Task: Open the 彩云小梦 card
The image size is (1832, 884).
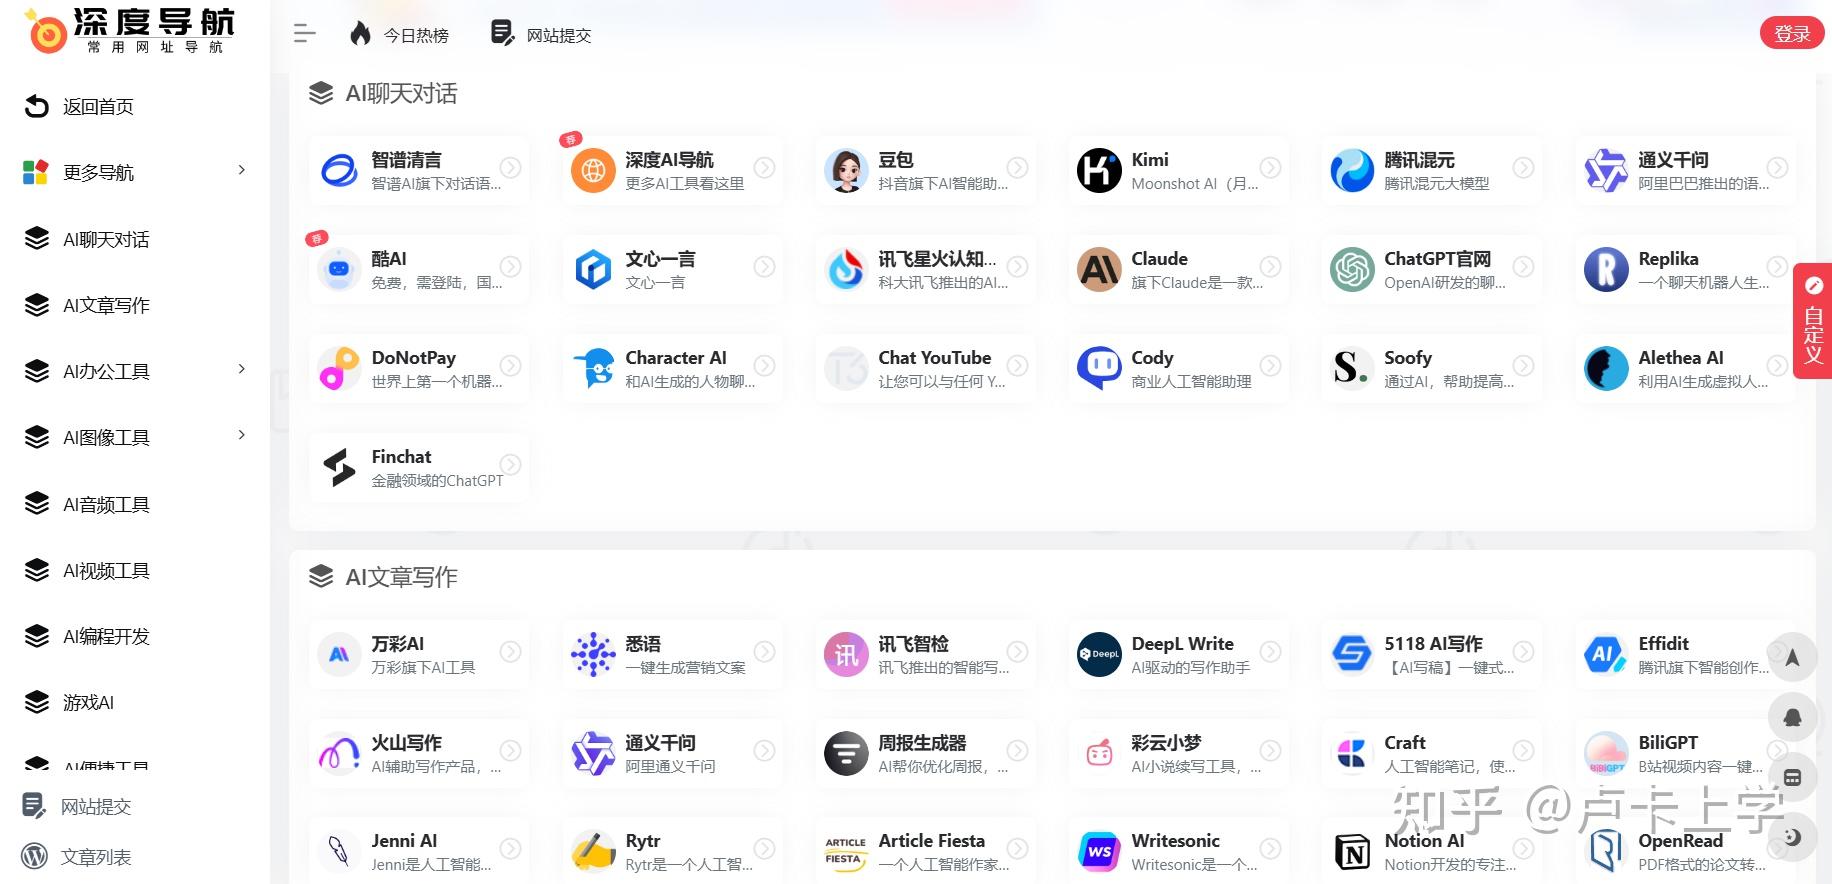Action: (1178, 754)
